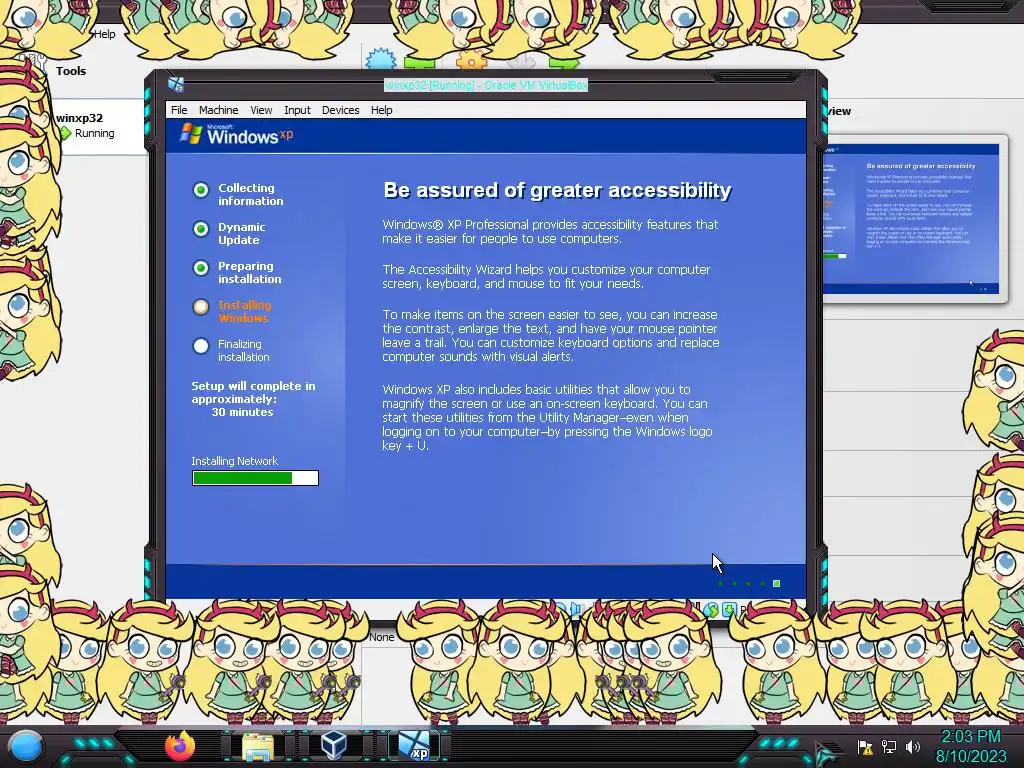
Task: Click the 'Setup will complete in approximately' text
Action: tap(253, 392)
